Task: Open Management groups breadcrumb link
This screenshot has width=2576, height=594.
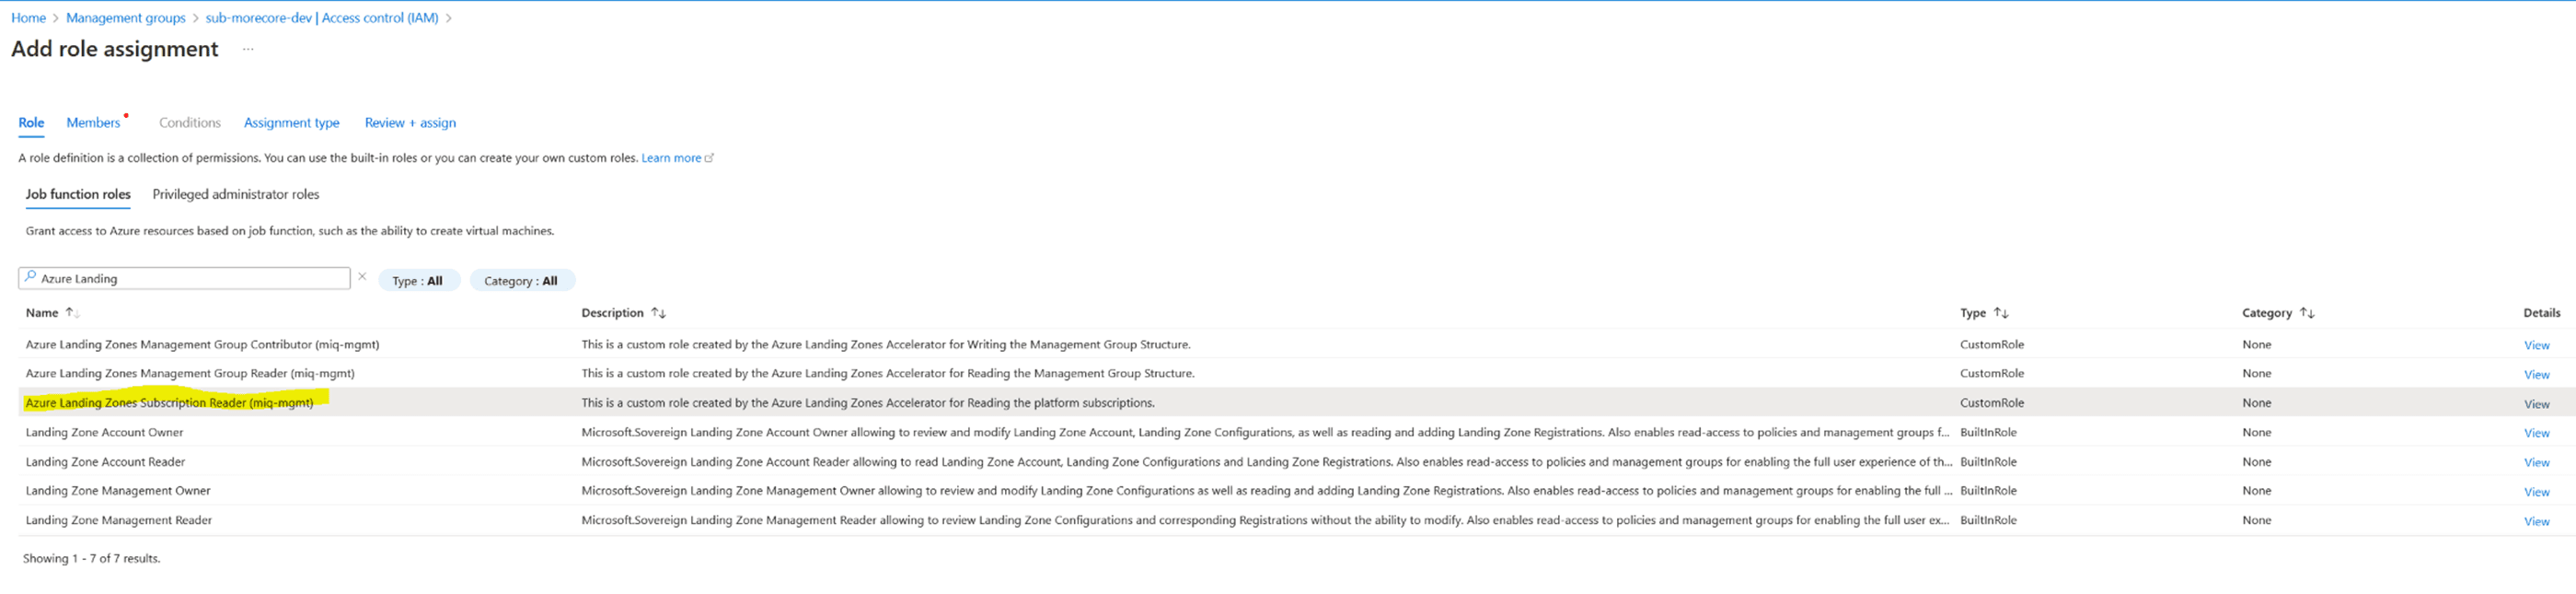Action: pos(126,18)
